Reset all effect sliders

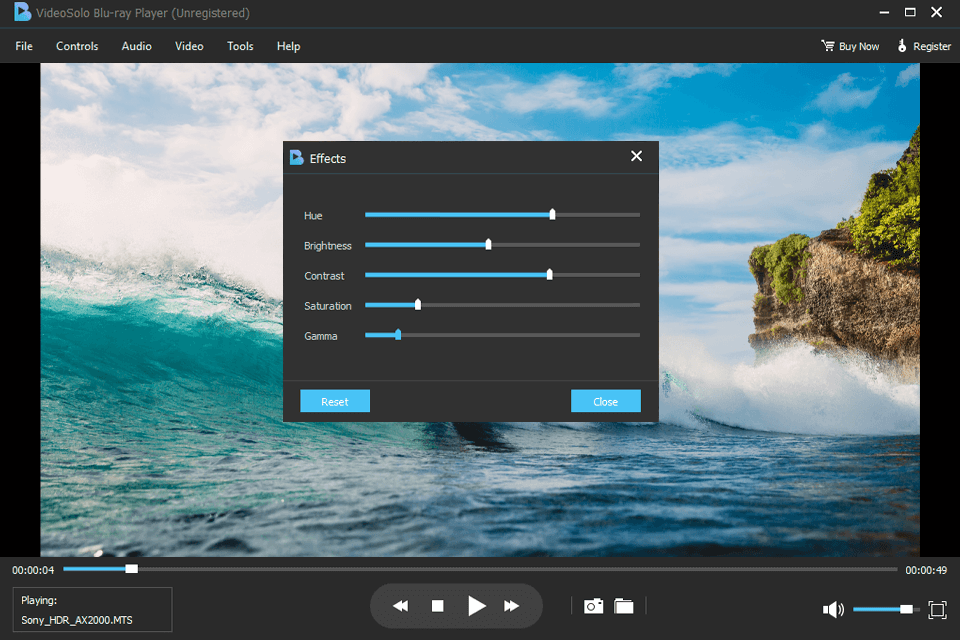334,400
